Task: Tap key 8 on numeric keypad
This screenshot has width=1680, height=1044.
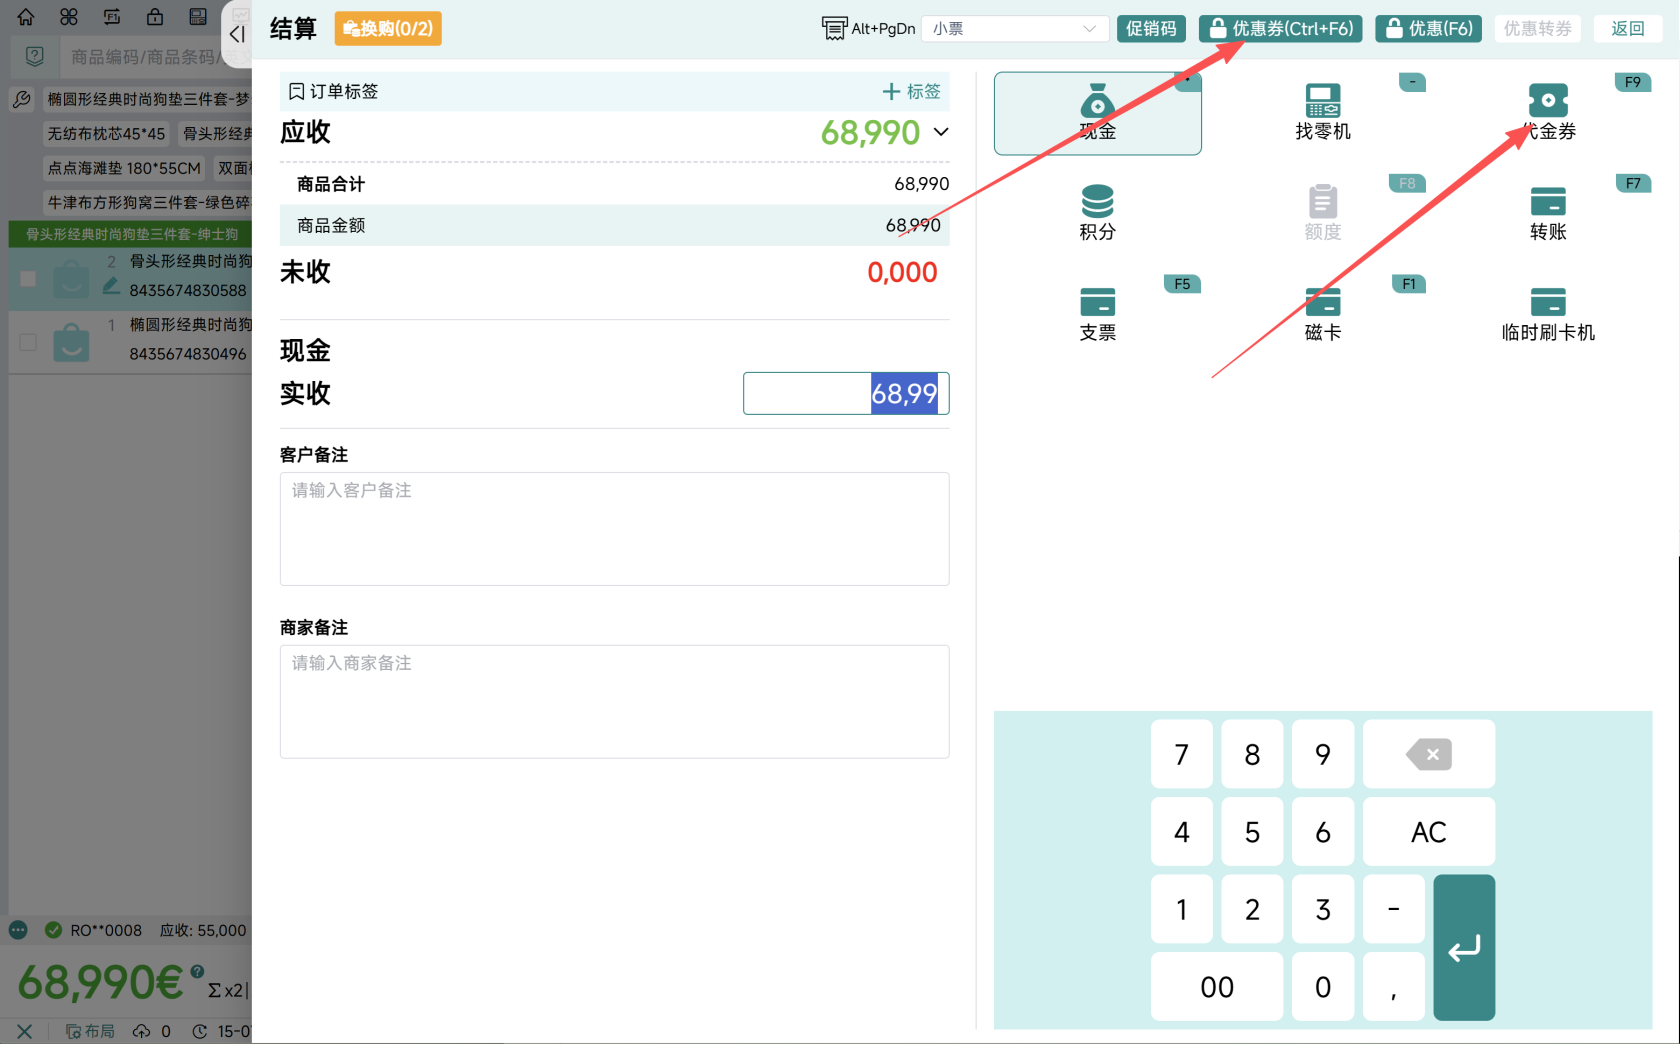Action: tap(1252, 754)
